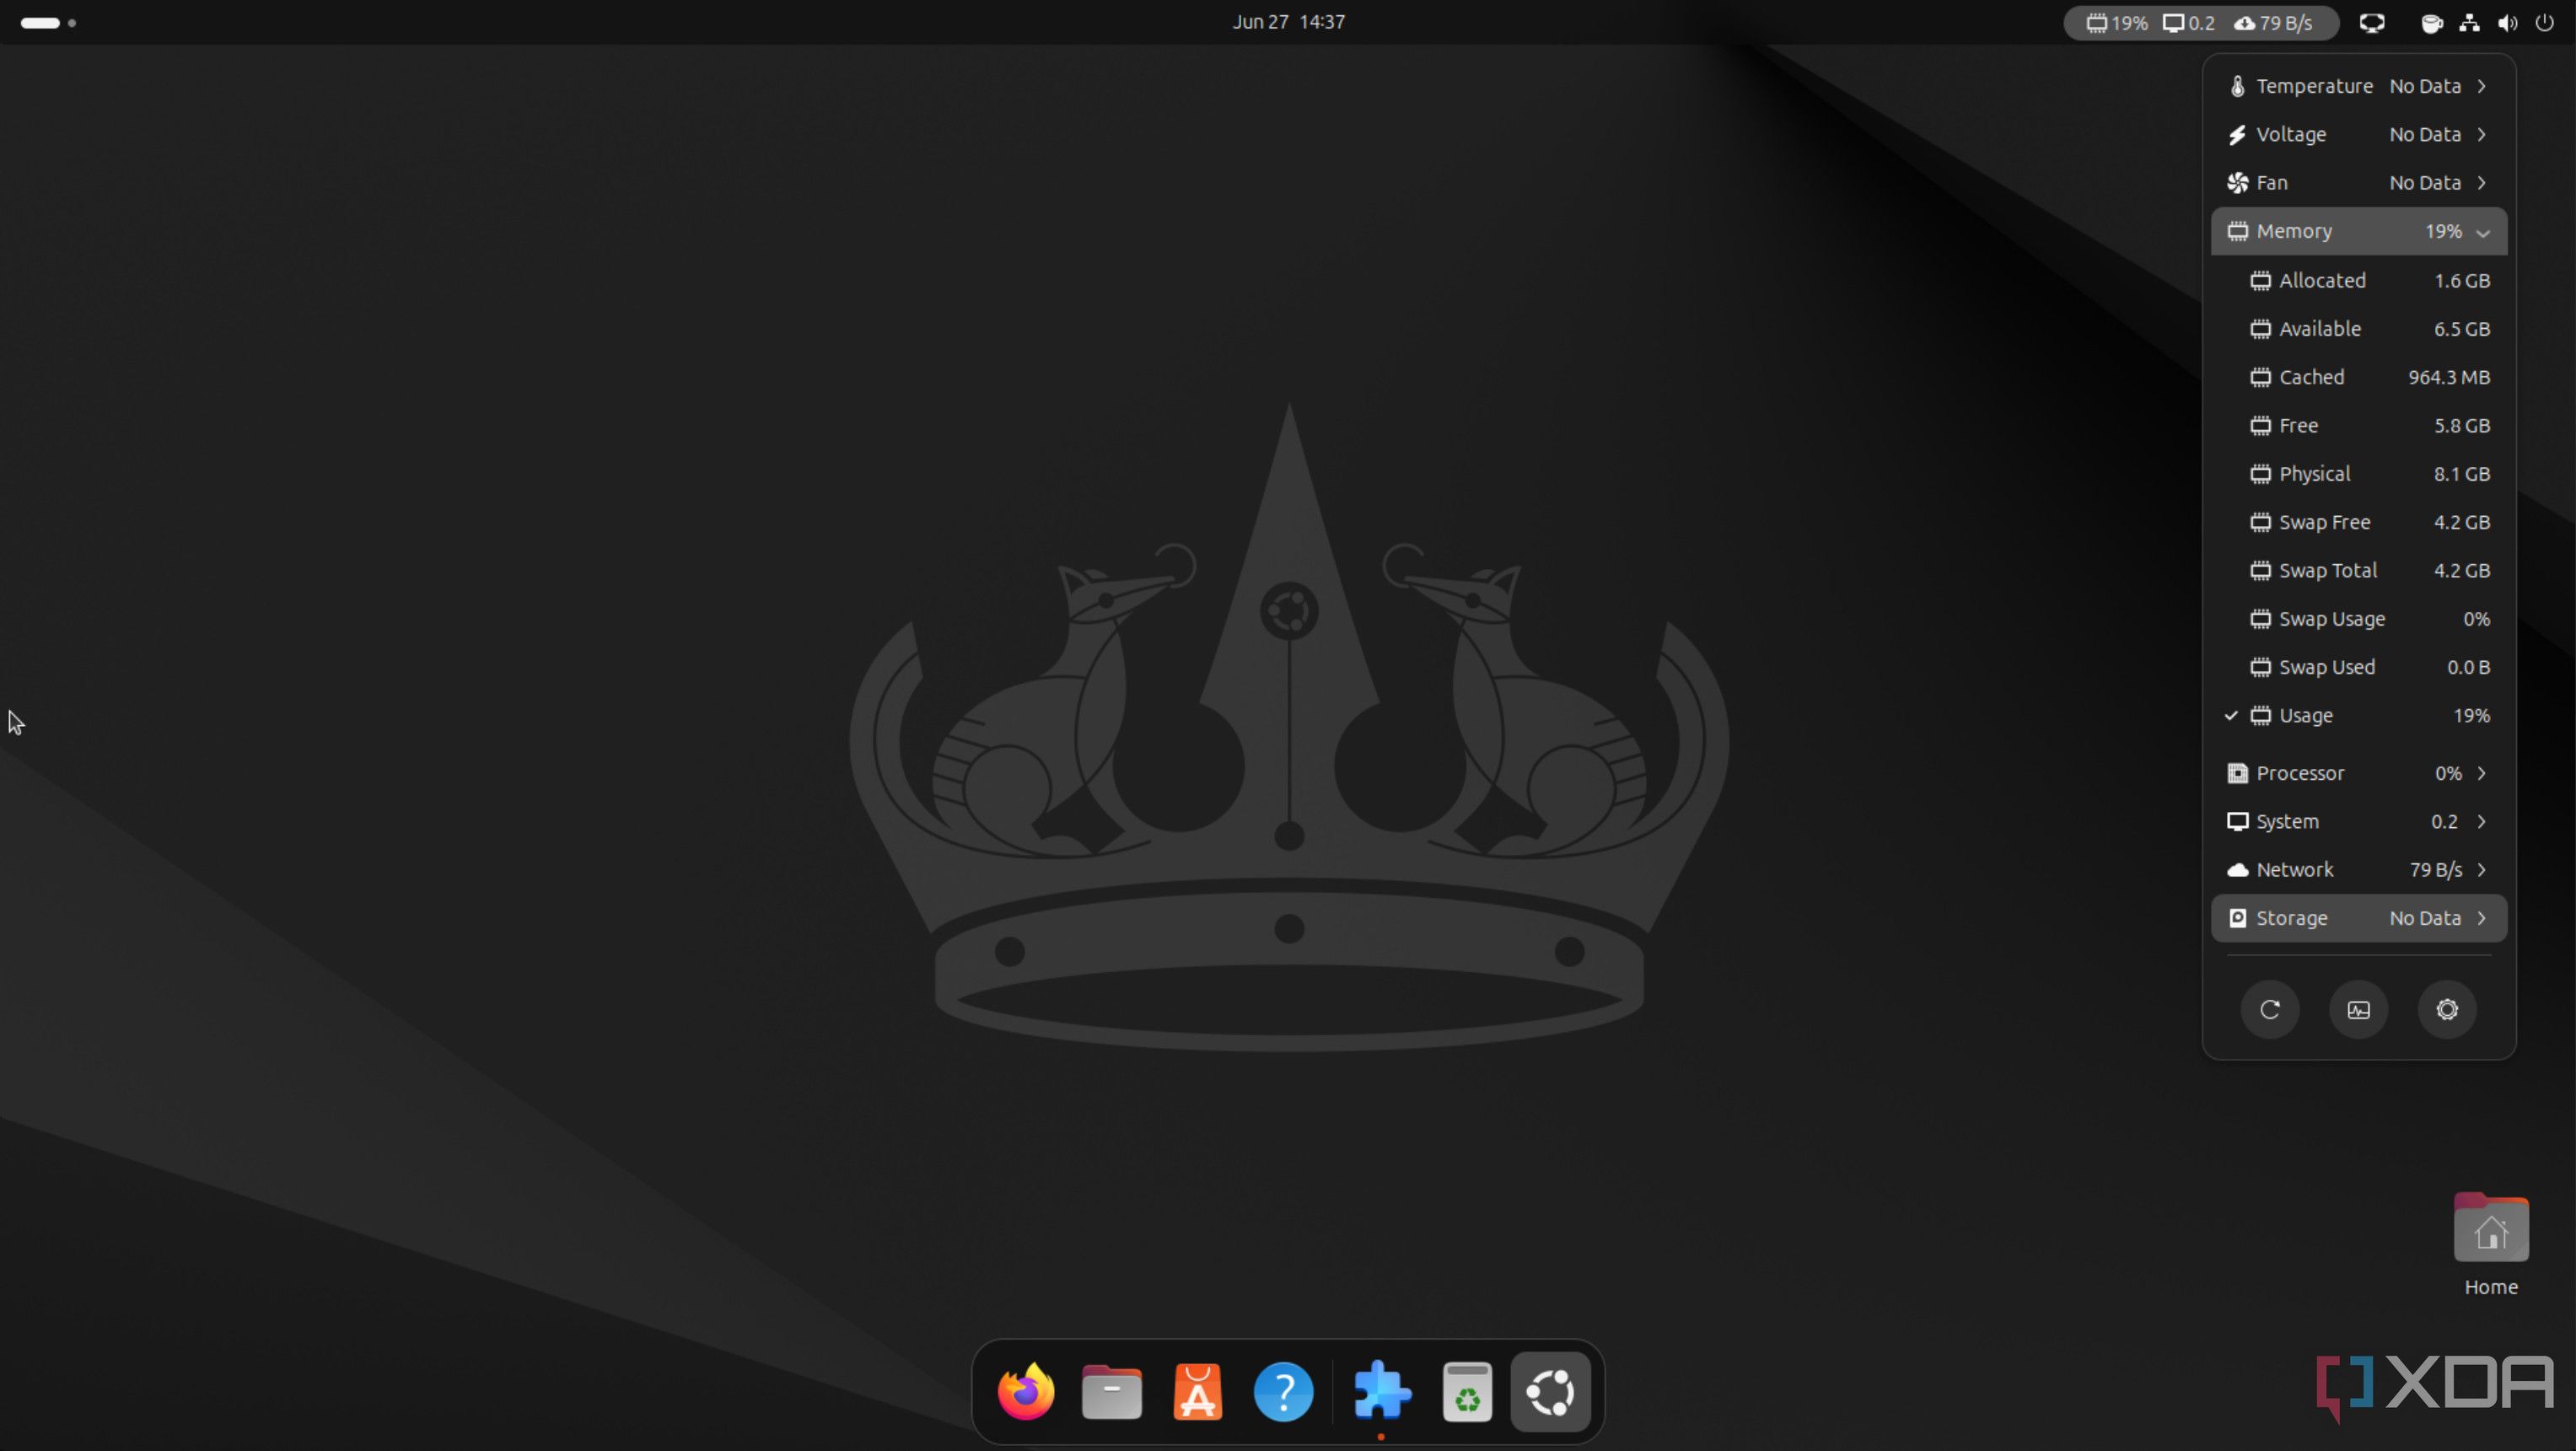The width and height of the screenshot is (2576, 1451).
Task: Expand the Fan submenu
Action: pyautogui.click(x=2359, y=183)
